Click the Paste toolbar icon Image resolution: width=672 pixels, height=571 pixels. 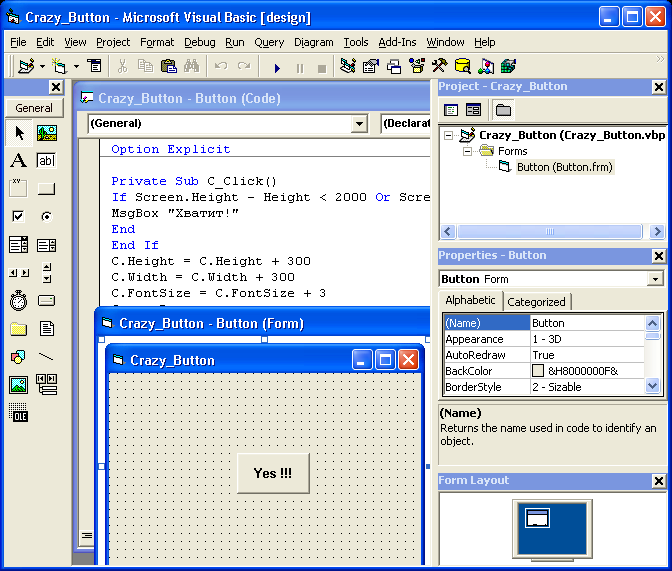click(x=168, y=66)
